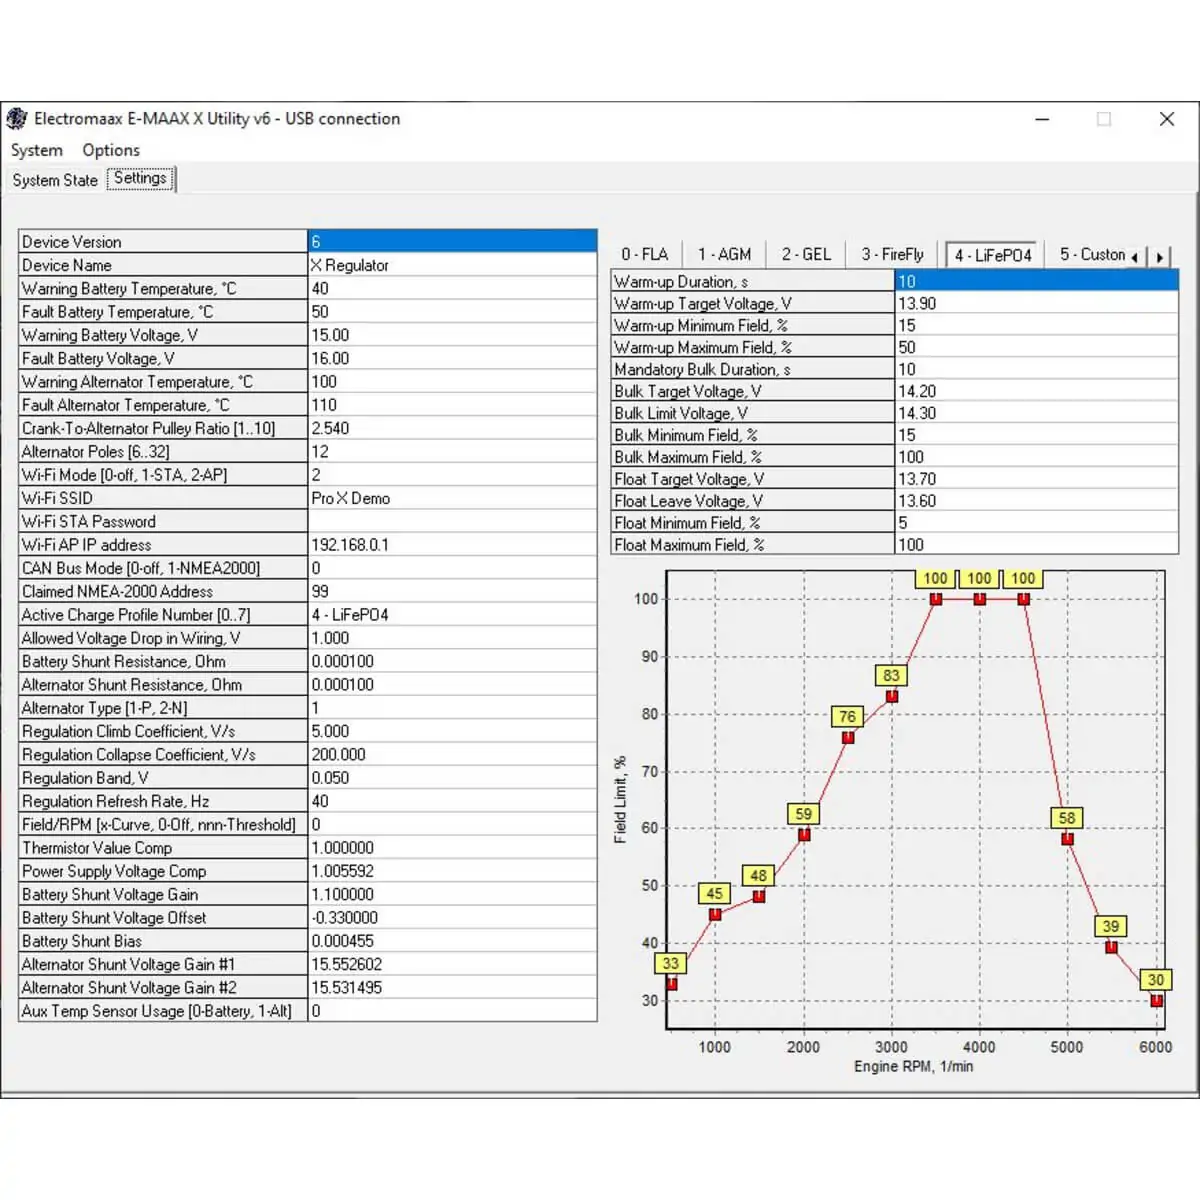Select the 39% curve point marker

click(1112, 947)
